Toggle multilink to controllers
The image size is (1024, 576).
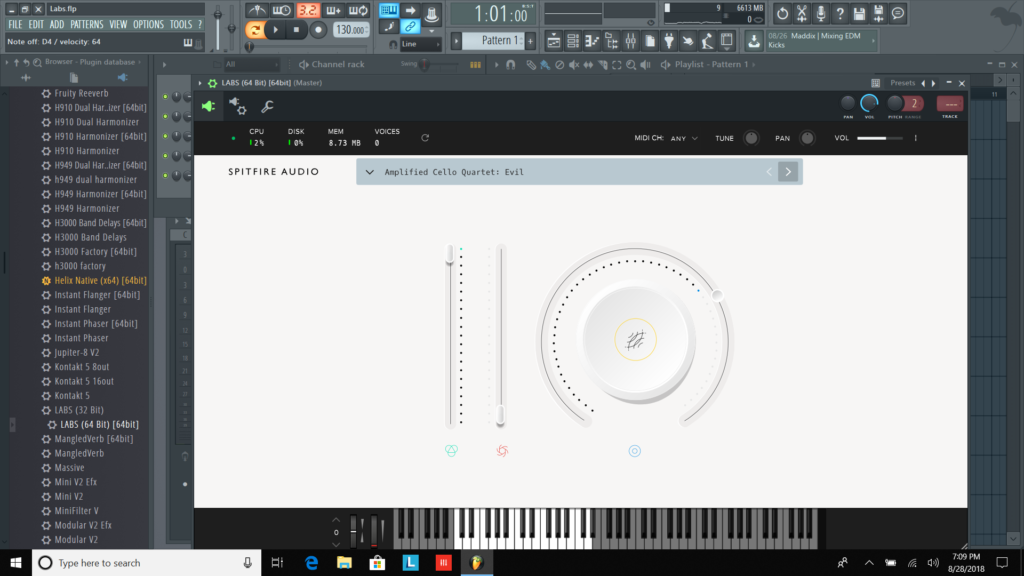coord(410,27)
